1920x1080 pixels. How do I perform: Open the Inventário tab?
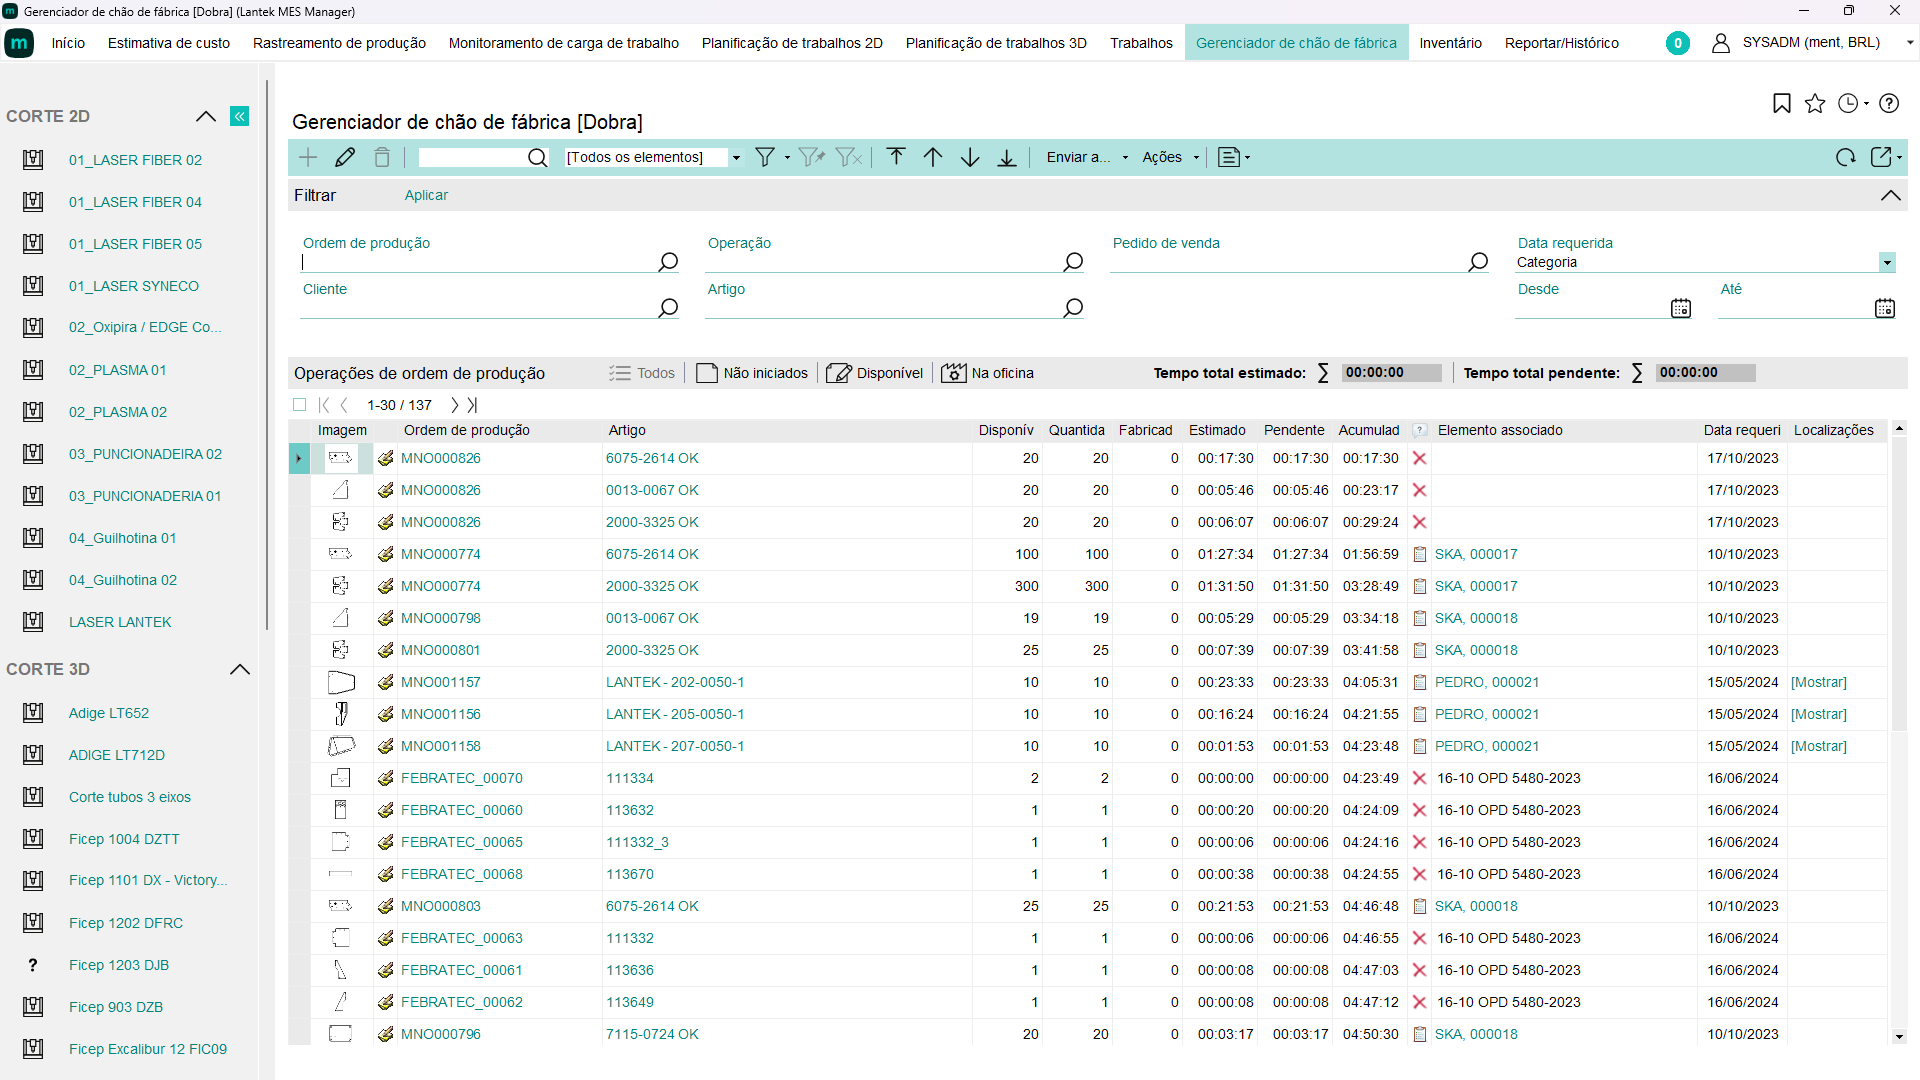(x=1450, y=43)
